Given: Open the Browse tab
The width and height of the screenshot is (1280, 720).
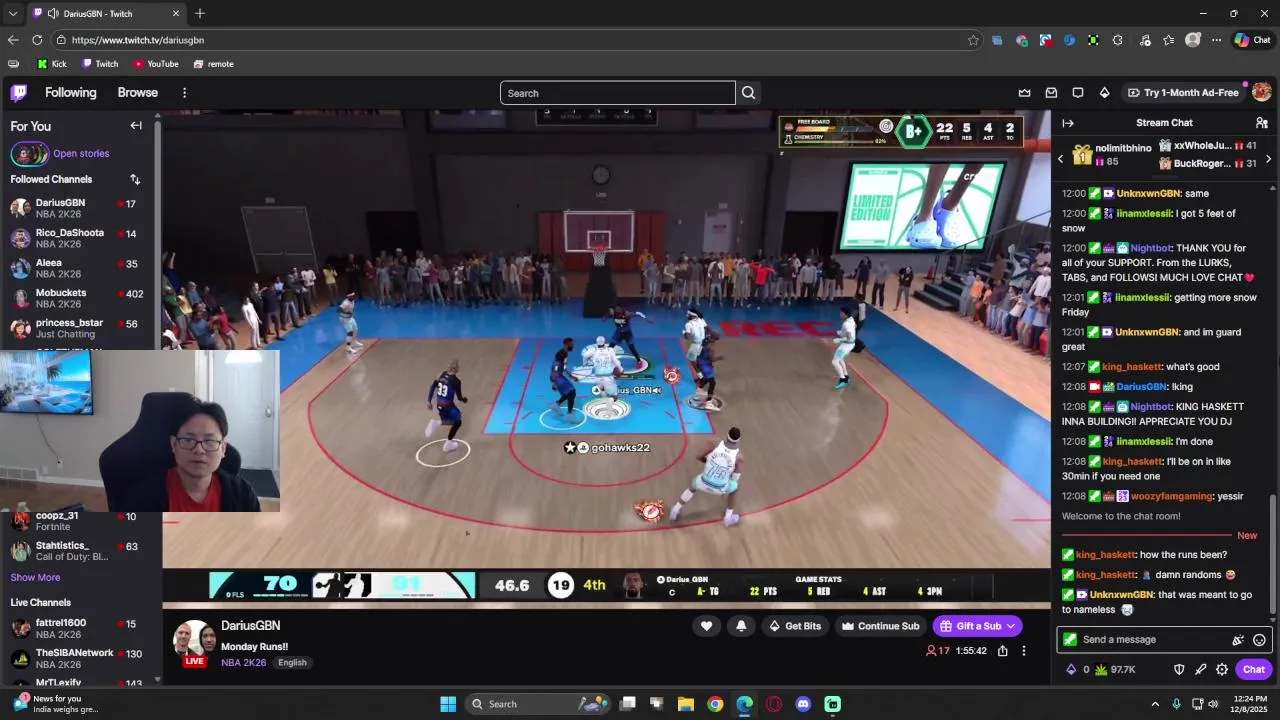Looking at the screenshot, I should click(x=138, y=93).
